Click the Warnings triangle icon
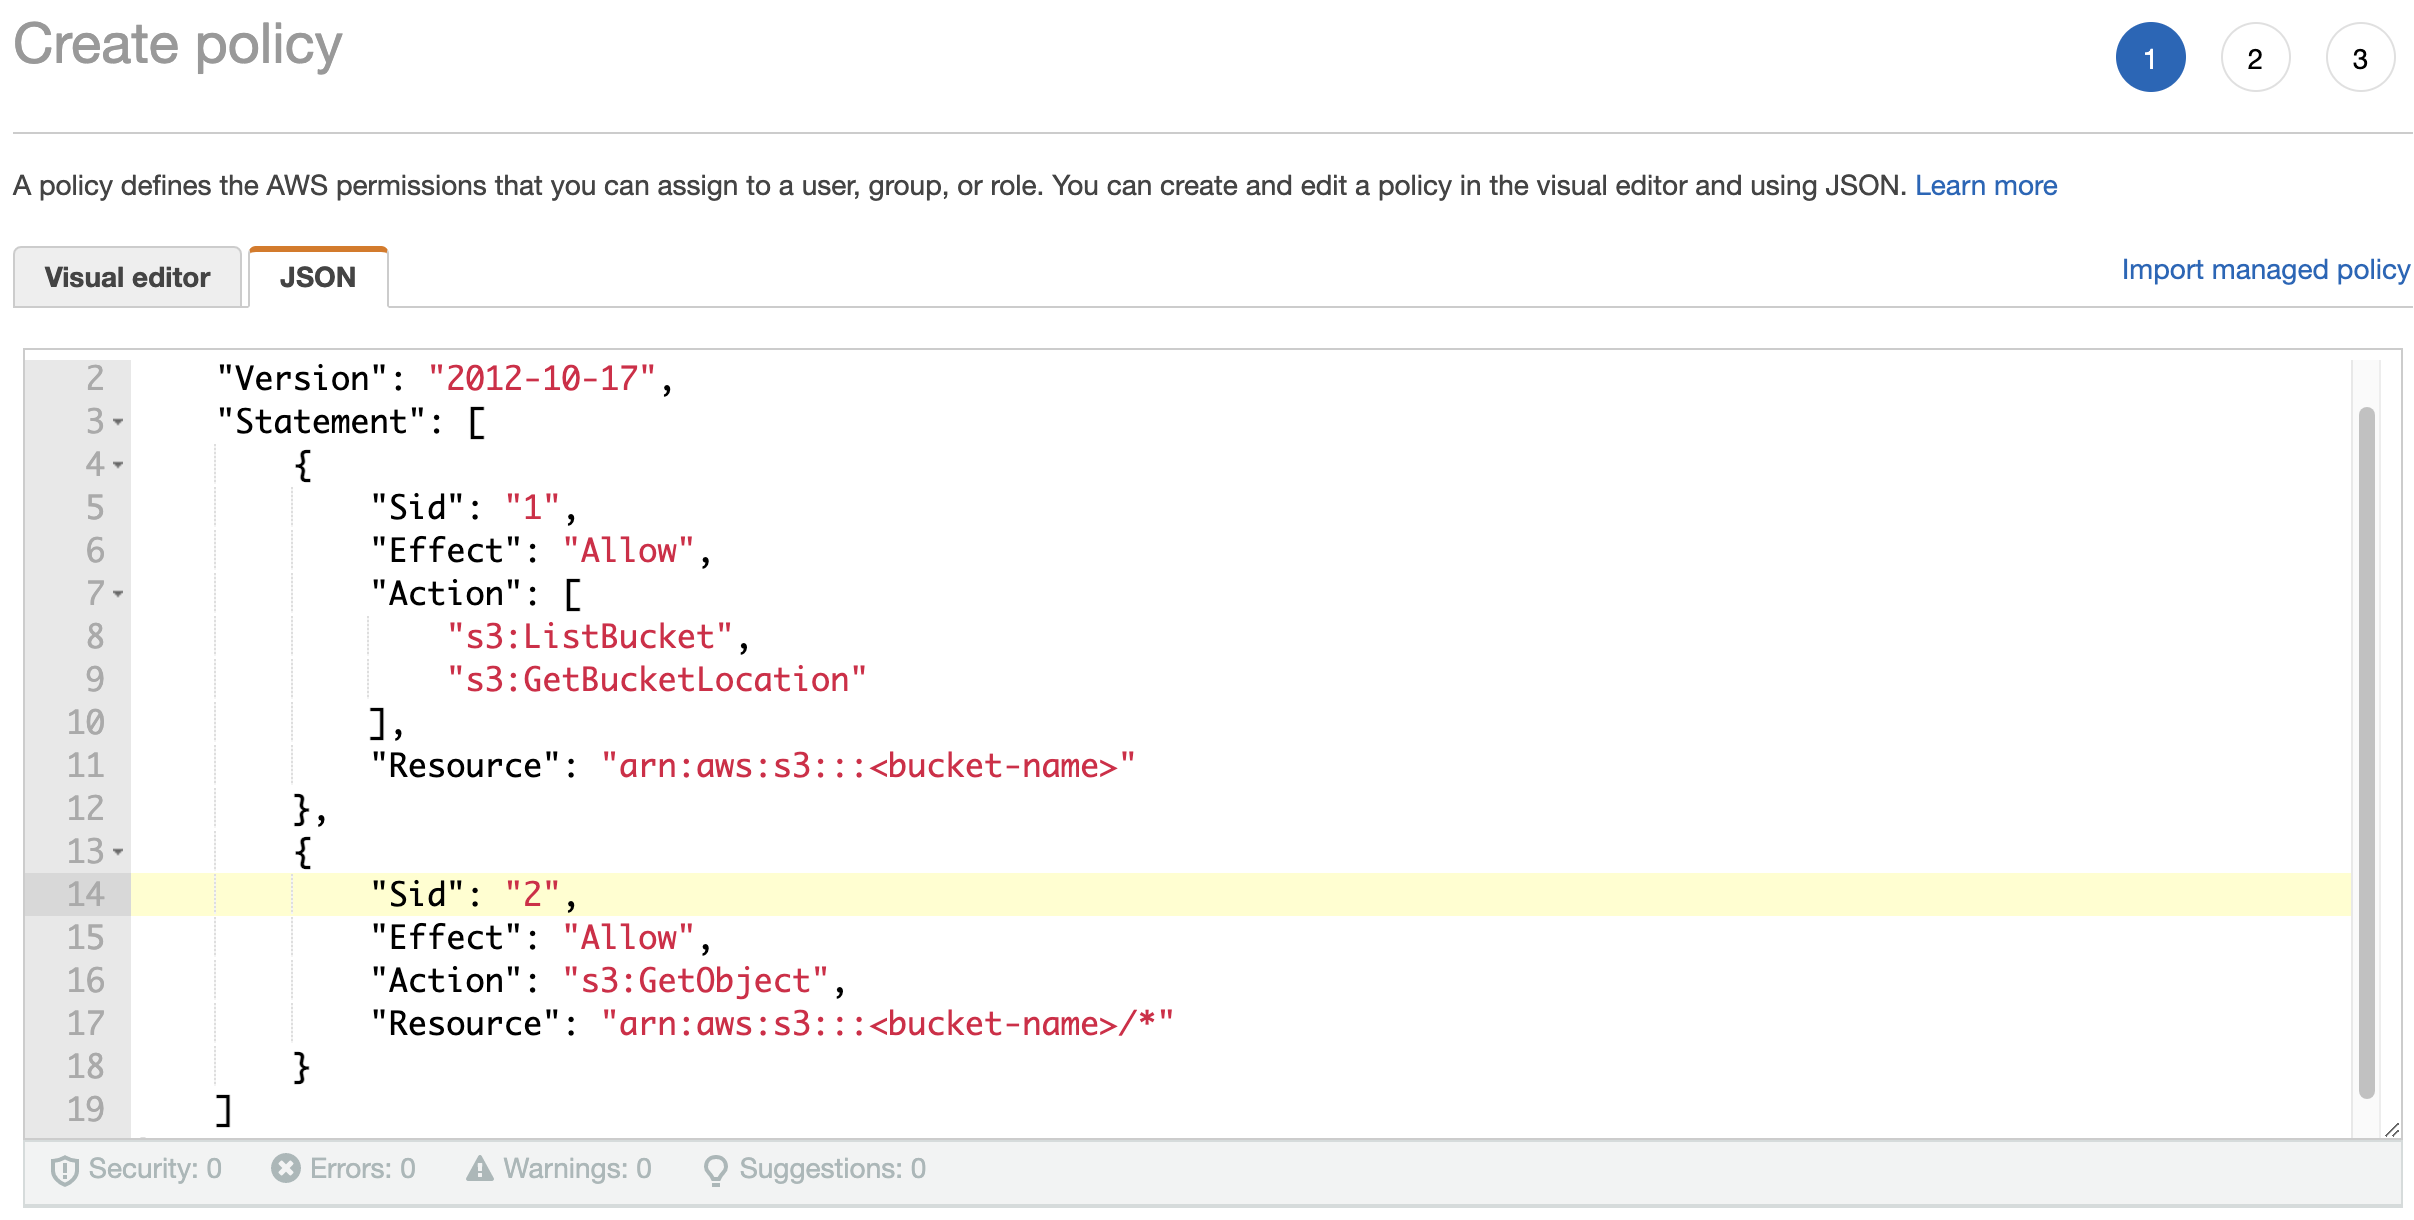The image size is (2414, 1220). pyautogui.click(x=480, y=1168)
